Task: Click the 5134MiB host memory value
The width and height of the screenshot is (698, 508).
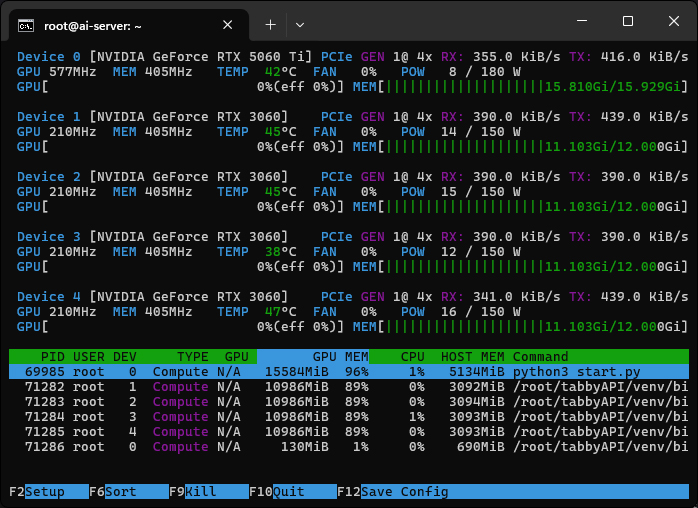Action: pyautogui.click(x=477, y=372)
